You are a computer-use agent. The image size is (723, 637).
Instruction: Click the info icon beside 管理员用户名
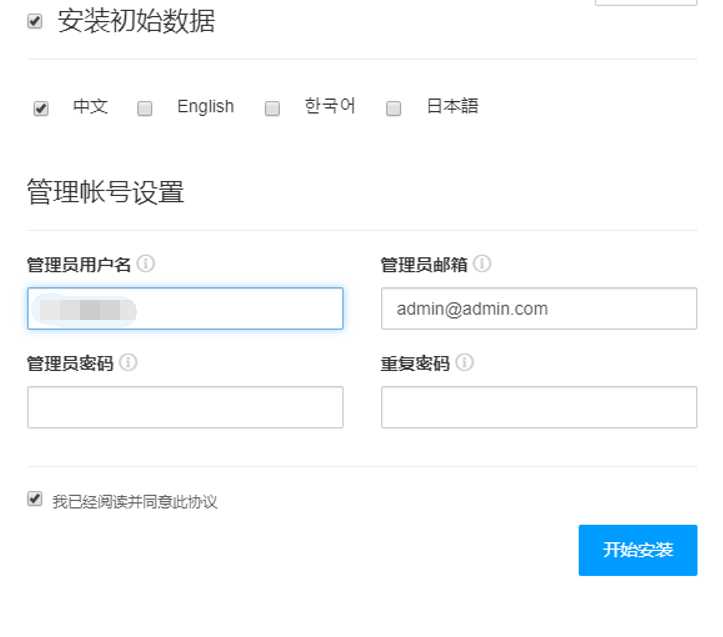click(x=146, y=264)
